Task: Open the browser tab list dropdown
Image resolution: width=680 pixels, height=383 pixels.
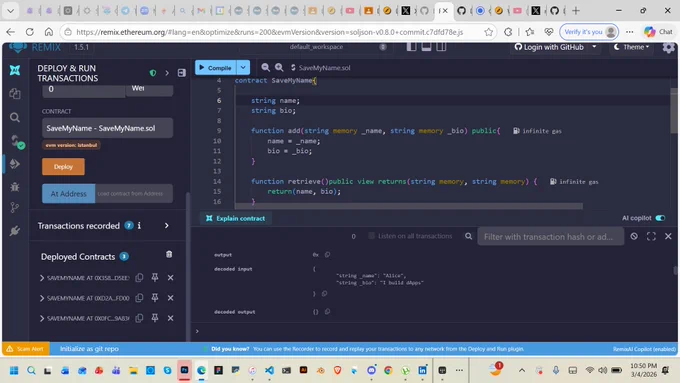Action: tap(11, 11)
